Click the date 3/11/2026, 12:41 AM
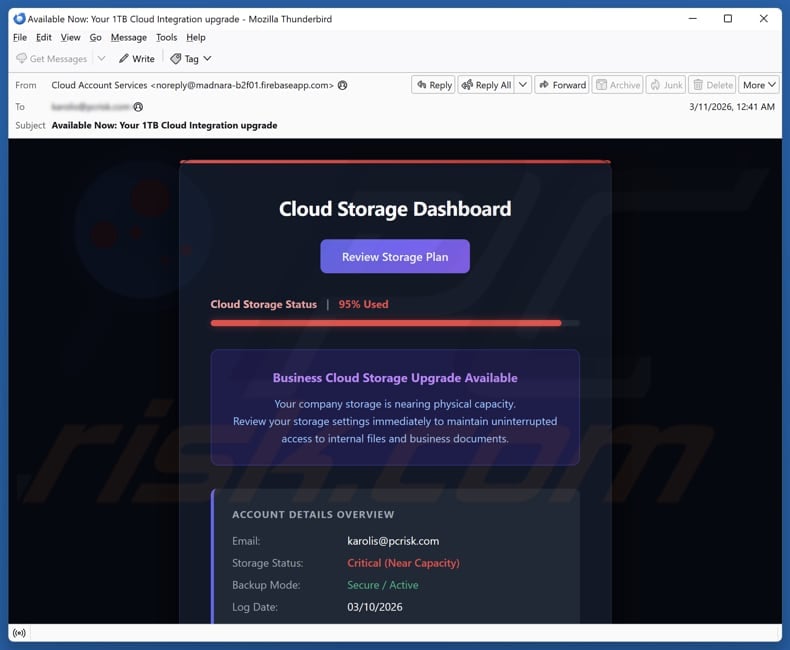 [x=732, y=107]
